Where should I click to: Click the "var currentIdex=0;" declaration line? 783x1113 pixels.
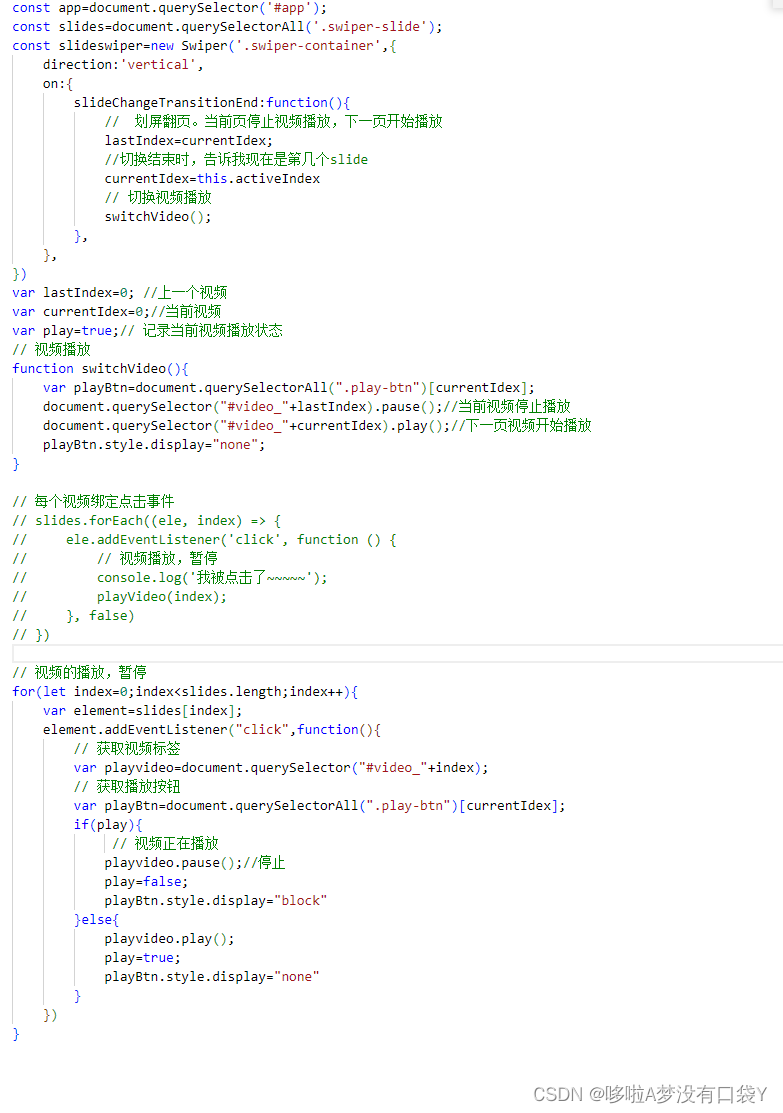116,312
